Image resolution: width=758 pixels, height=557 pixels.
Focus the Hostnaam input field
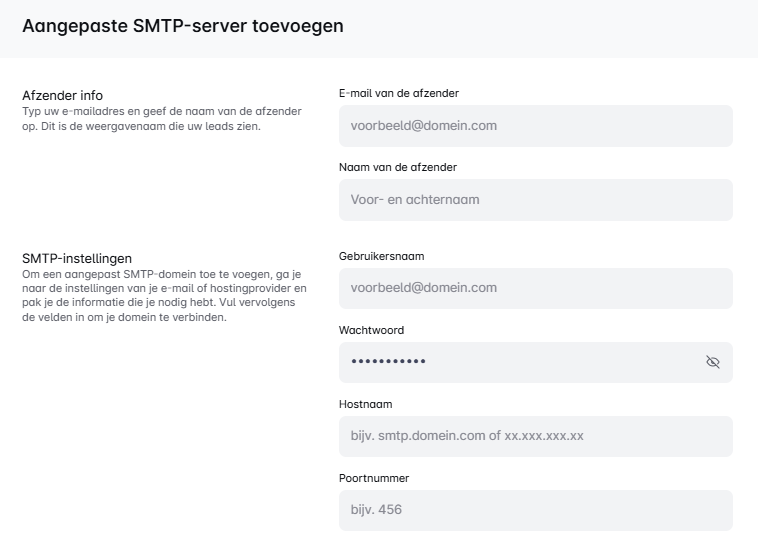[535, 436]
